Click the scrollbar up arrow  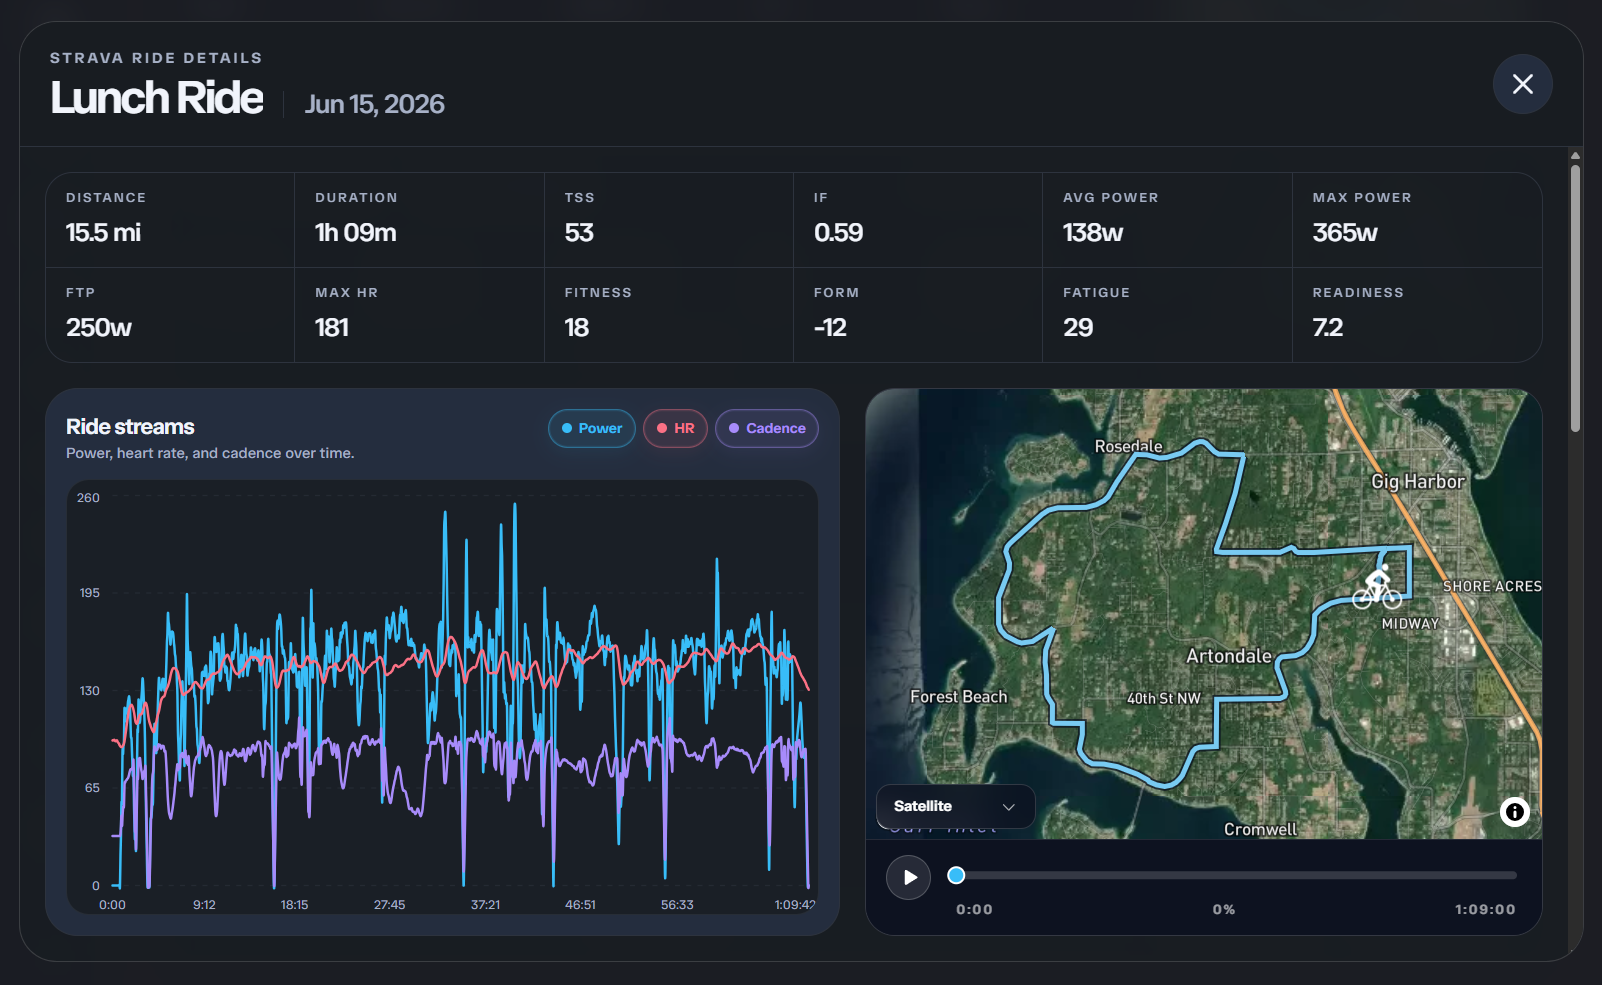(1575, 156)
